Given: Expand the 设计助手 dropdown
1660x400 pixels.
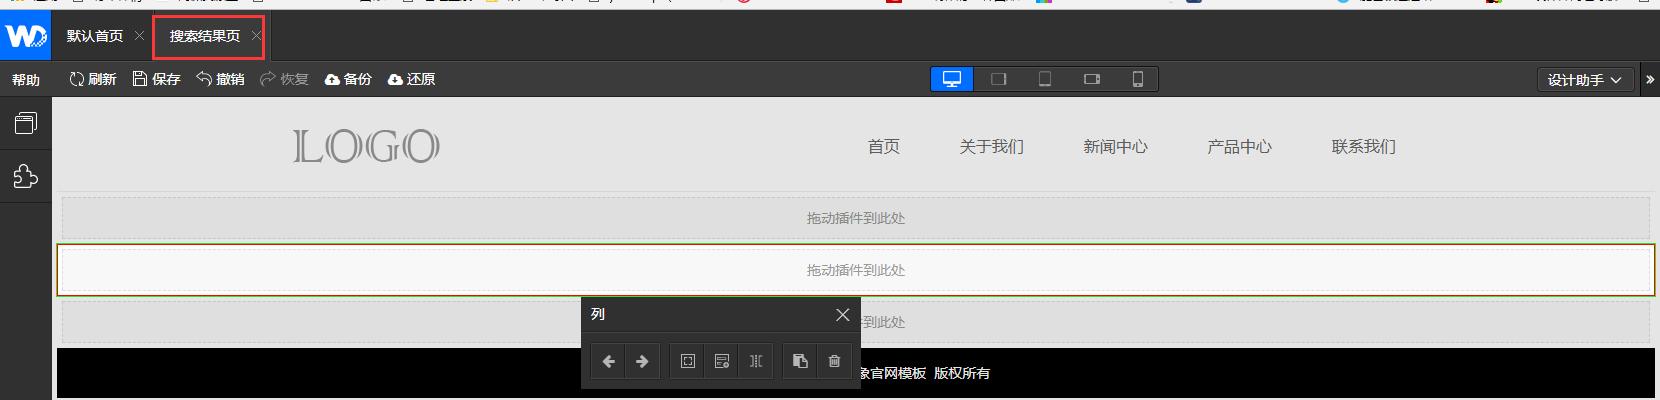Looking at the screenshot, I should click(x=1584, y=80).
